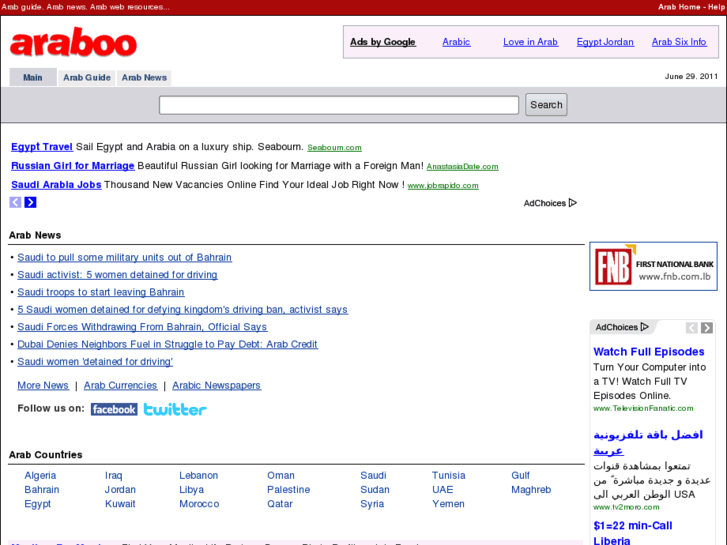Focus the search text field
The width and height of the screenshot is (727, 545).
click(339, 105)
